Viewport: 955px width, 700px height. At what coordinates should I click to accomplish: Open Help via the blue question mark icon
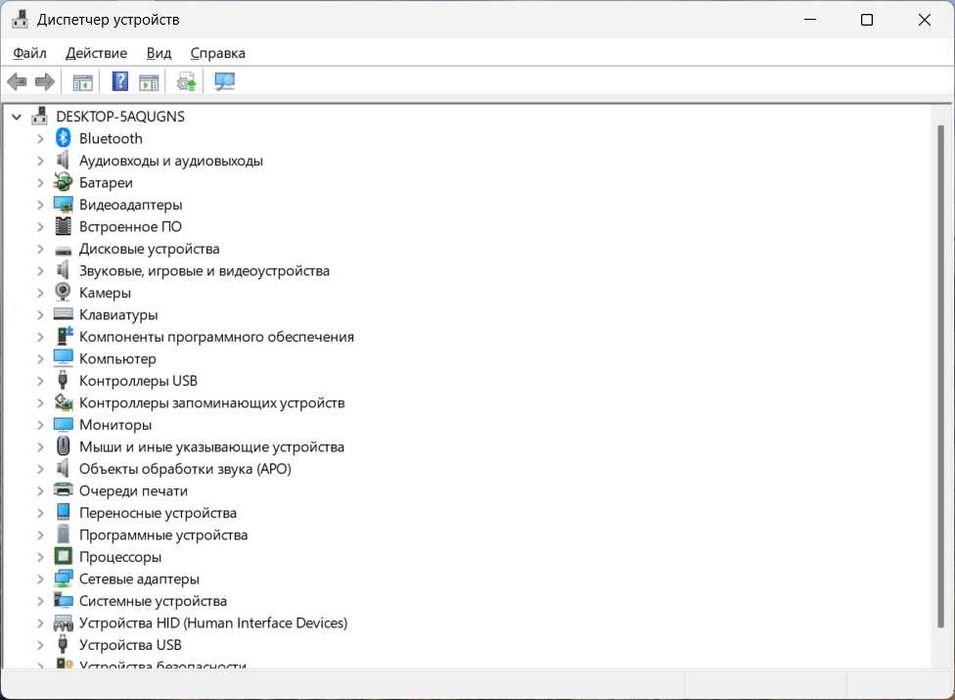click(x=120, y=81)
